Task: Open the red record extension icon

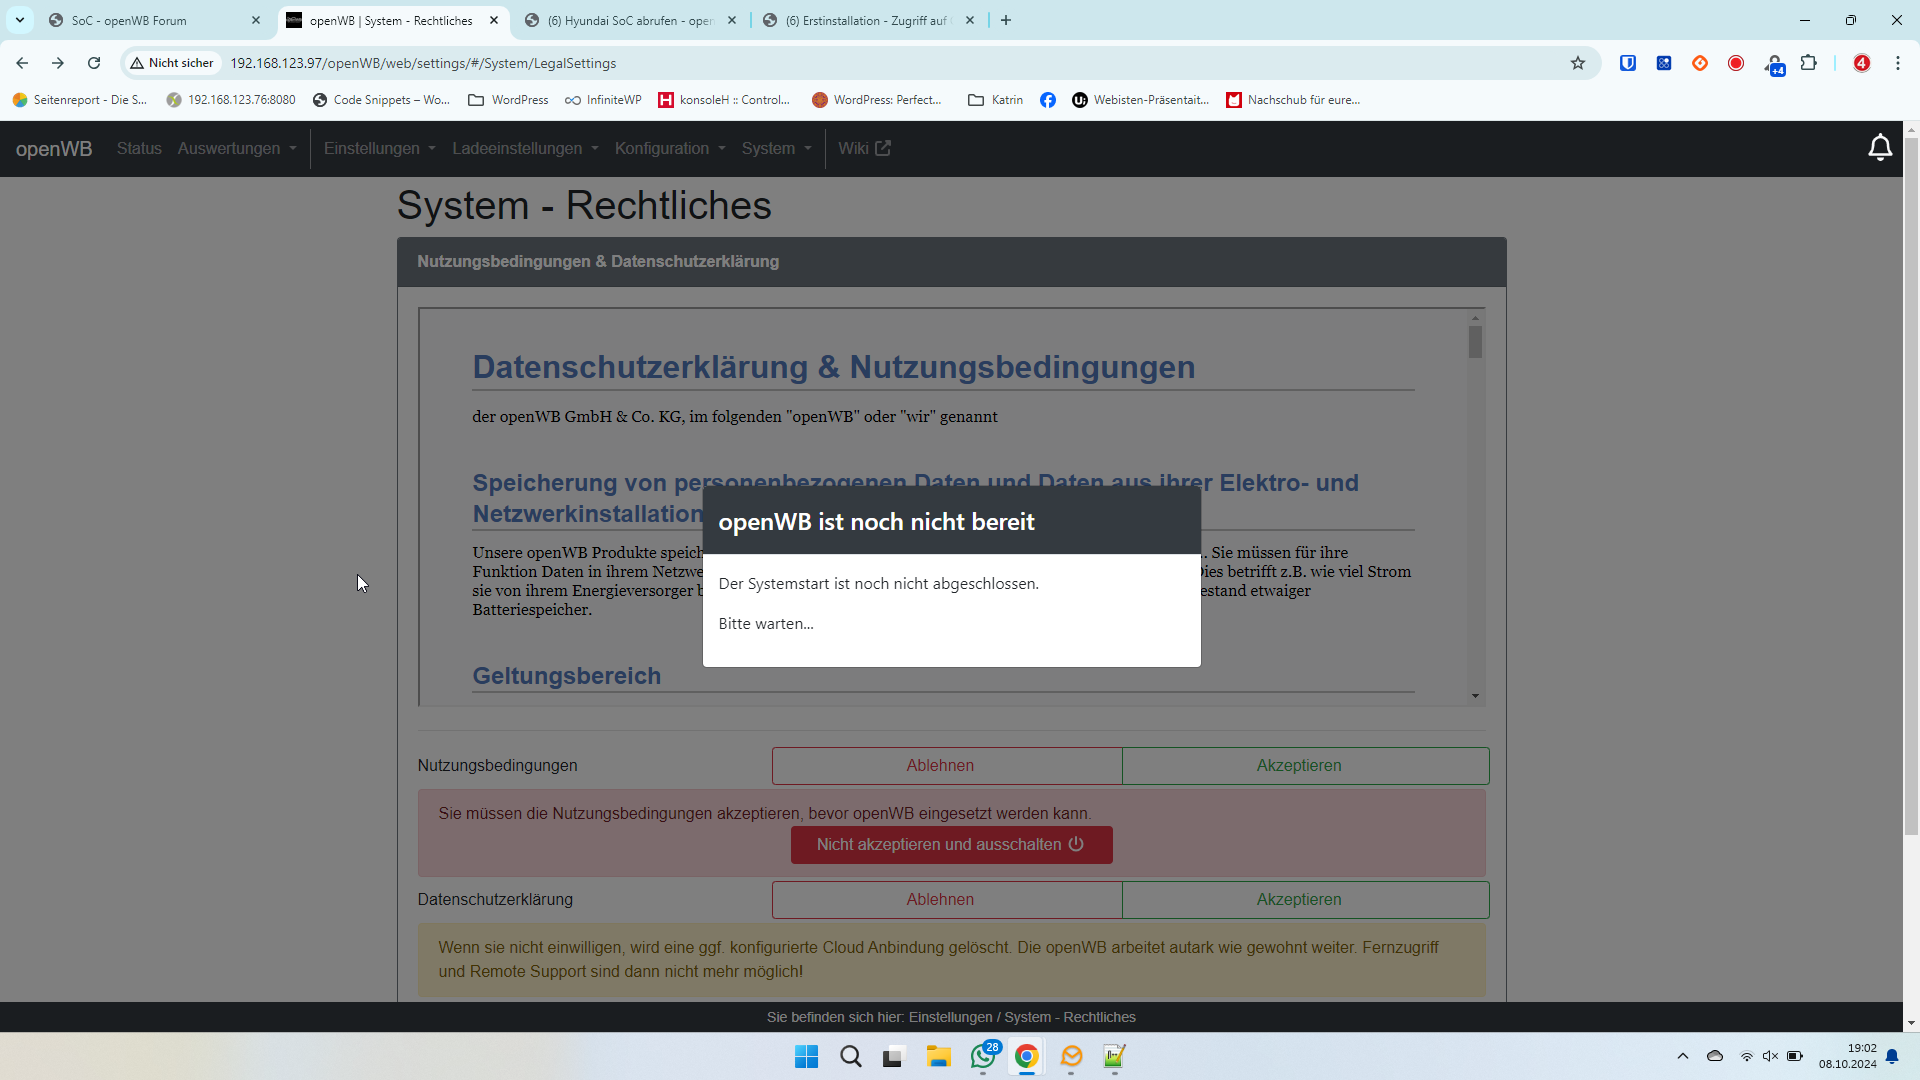Action: point(1736,63)
